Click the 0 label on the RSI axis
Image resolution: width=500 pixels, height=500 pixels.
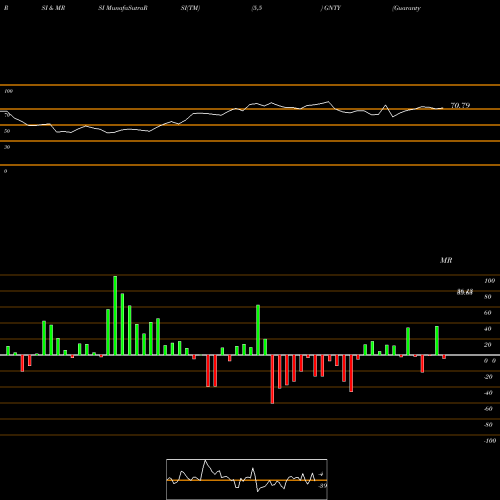tap(5, 171)
